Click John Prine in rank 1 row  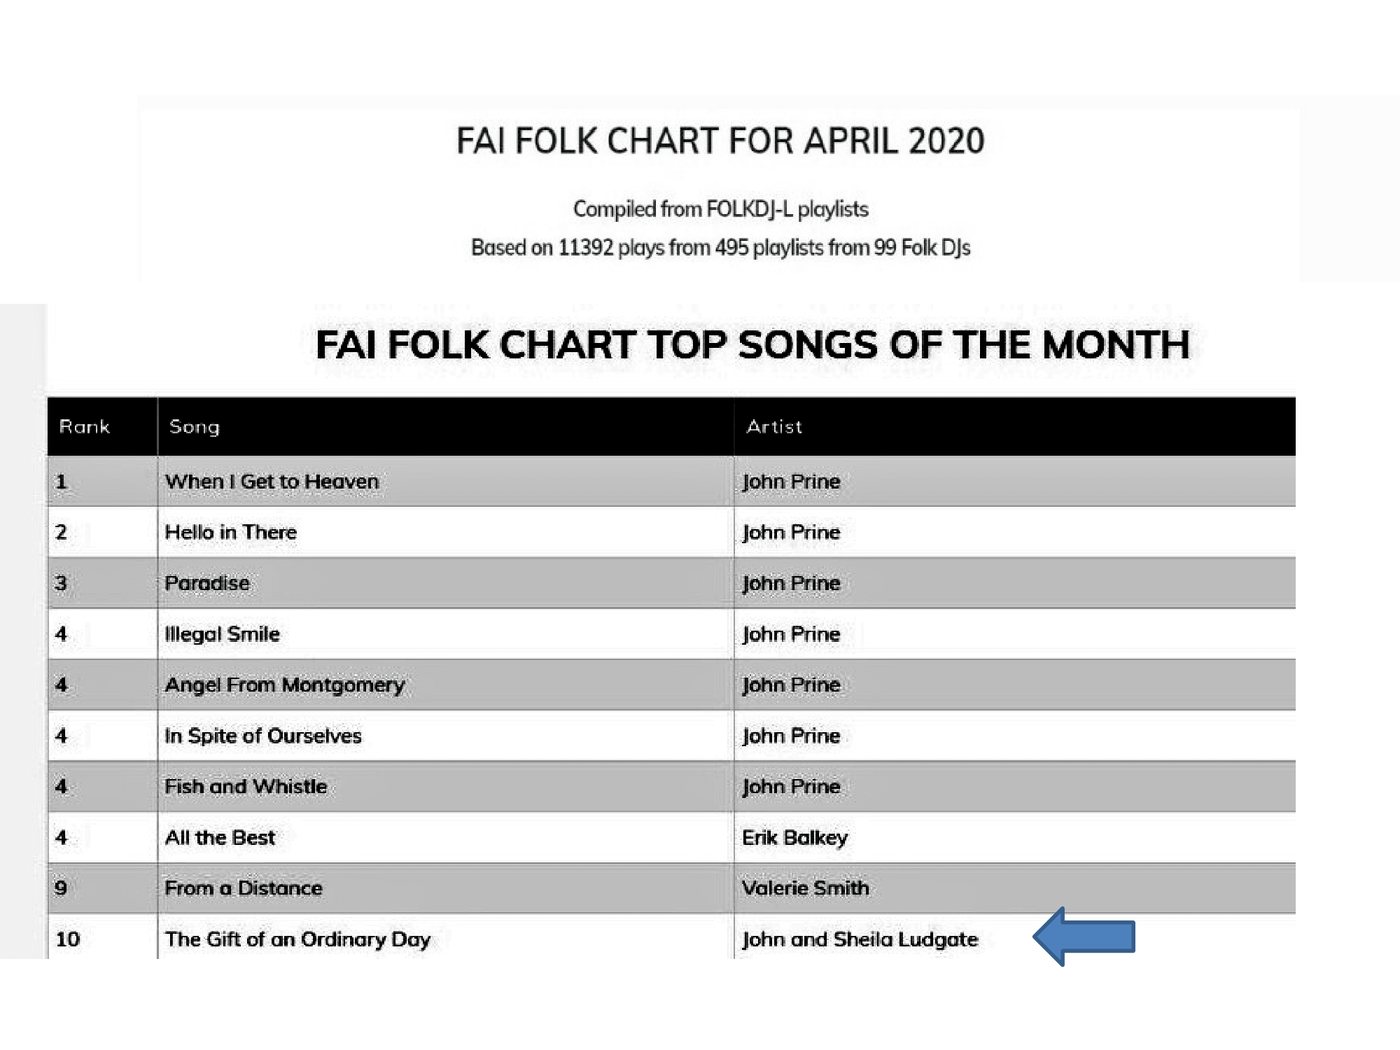tap(791, 482)
